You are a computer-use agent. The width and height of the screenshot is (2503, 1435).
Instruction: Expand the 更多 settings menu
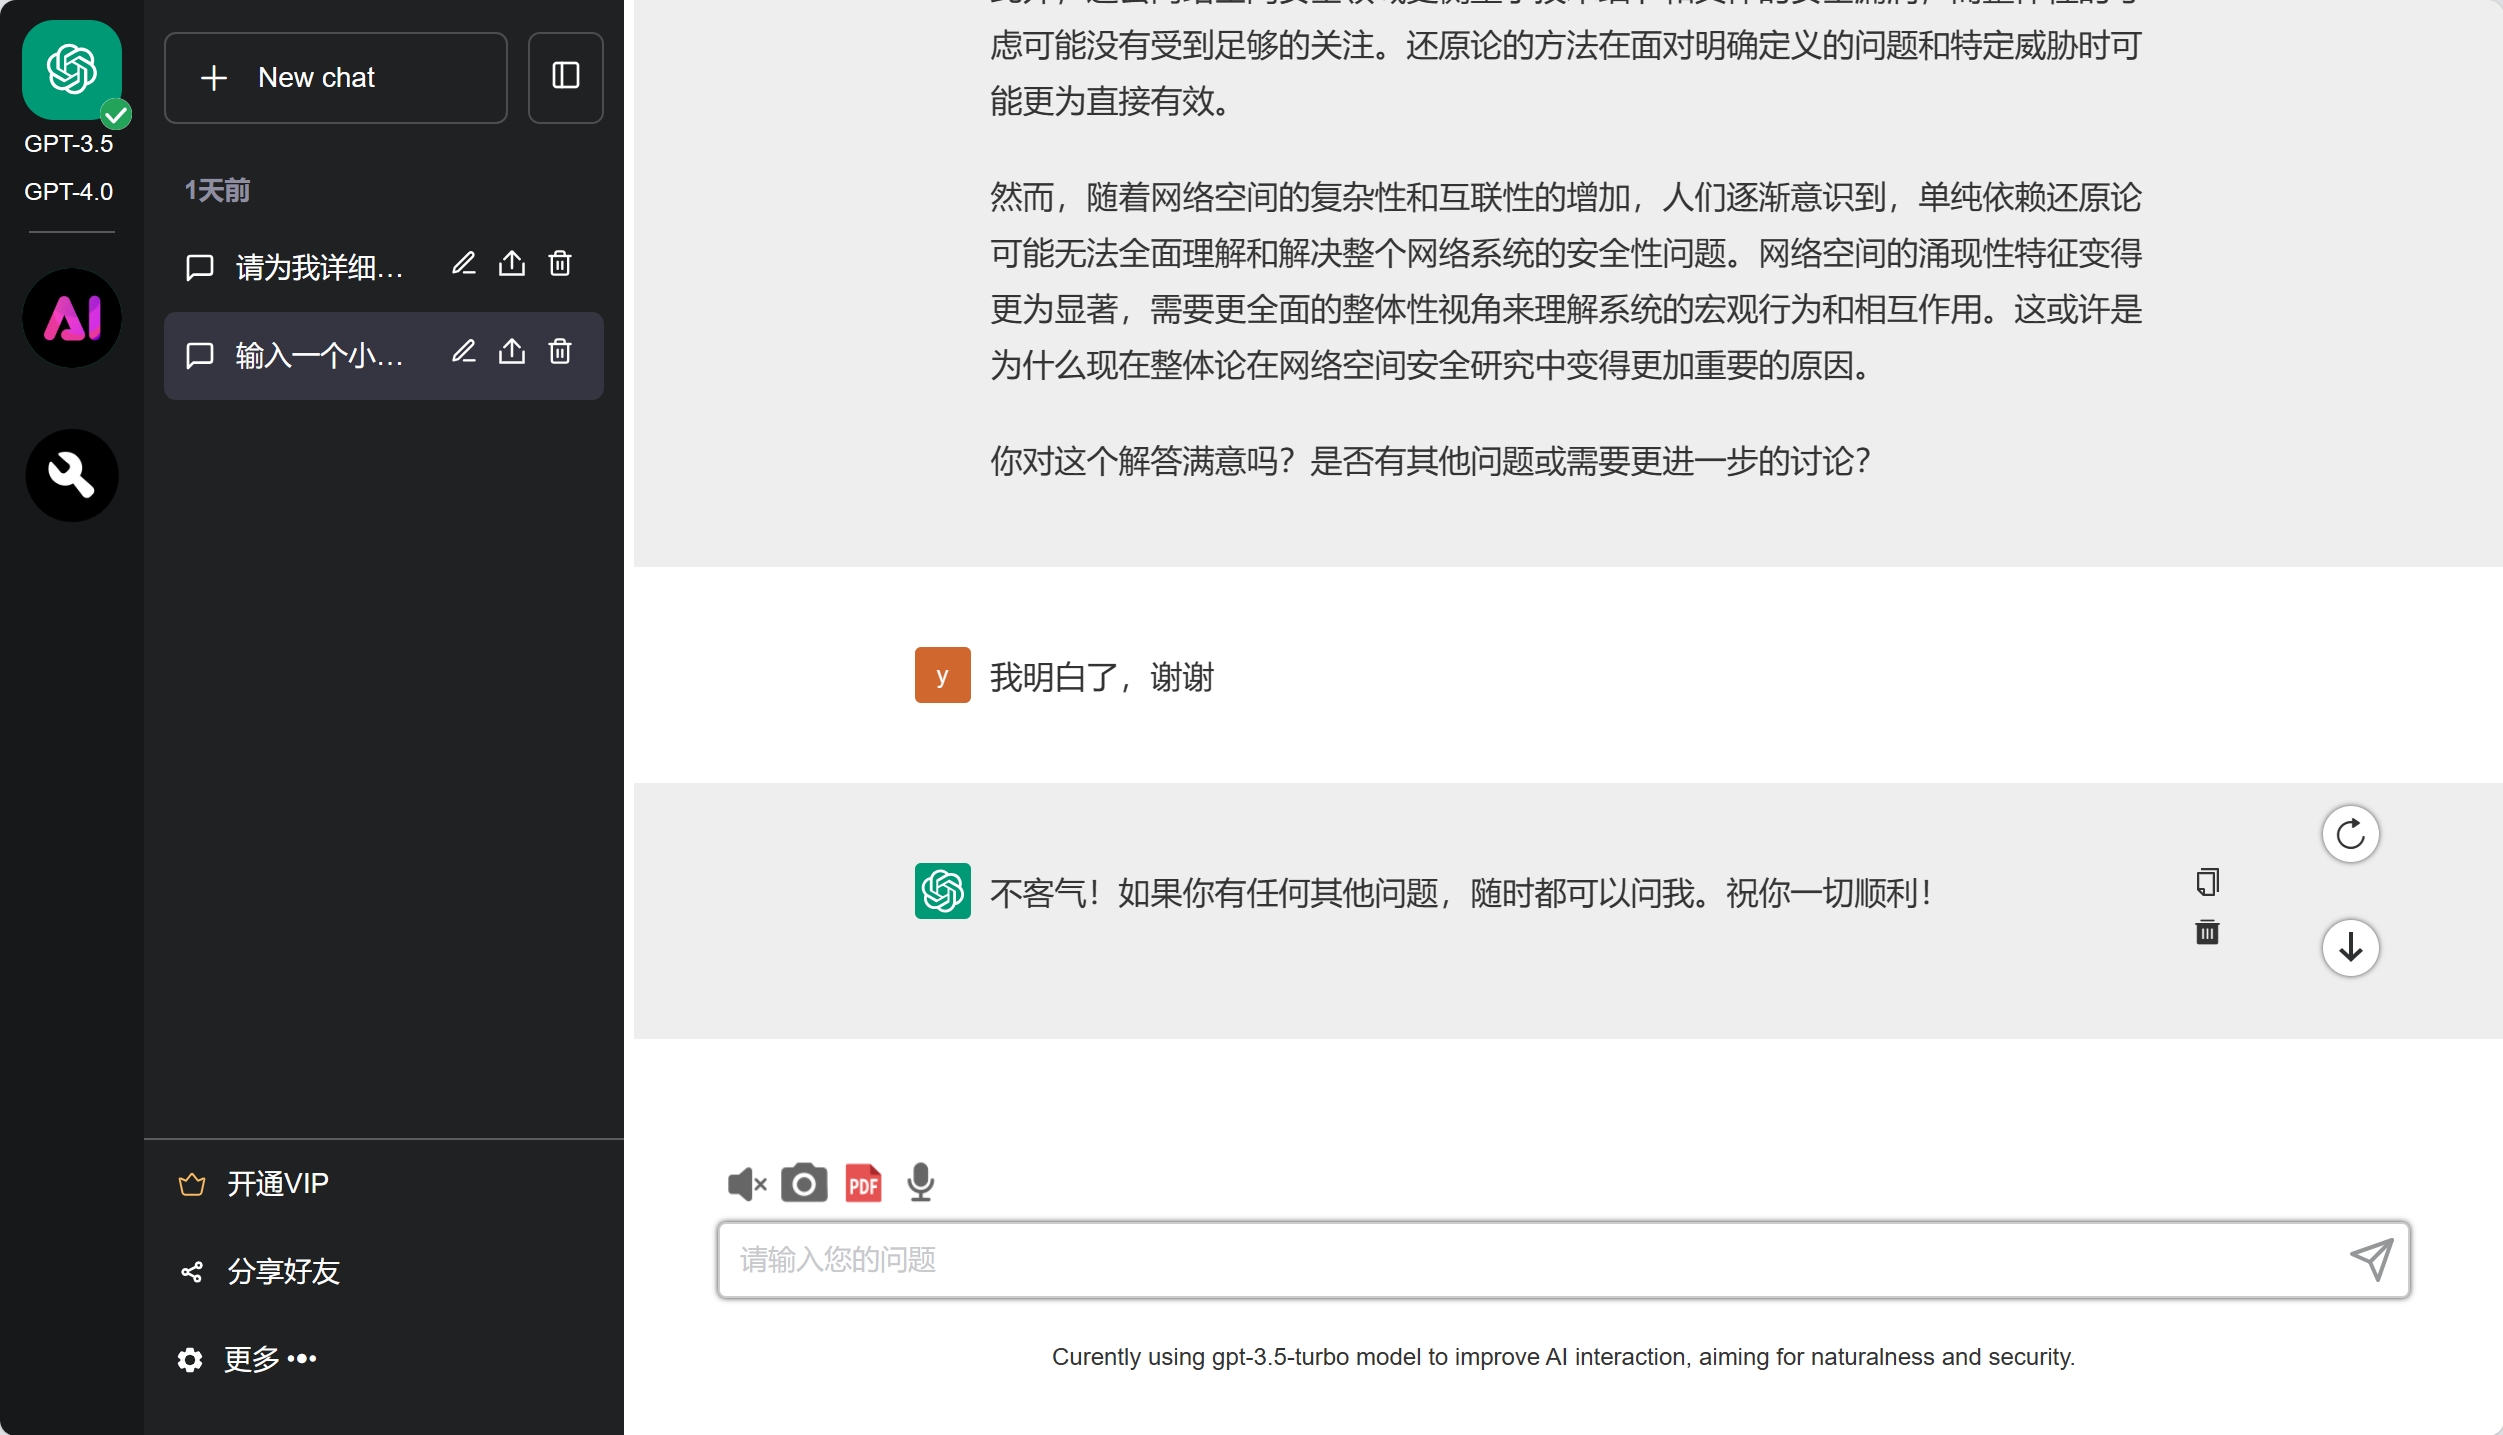(x=270, y=1359)
